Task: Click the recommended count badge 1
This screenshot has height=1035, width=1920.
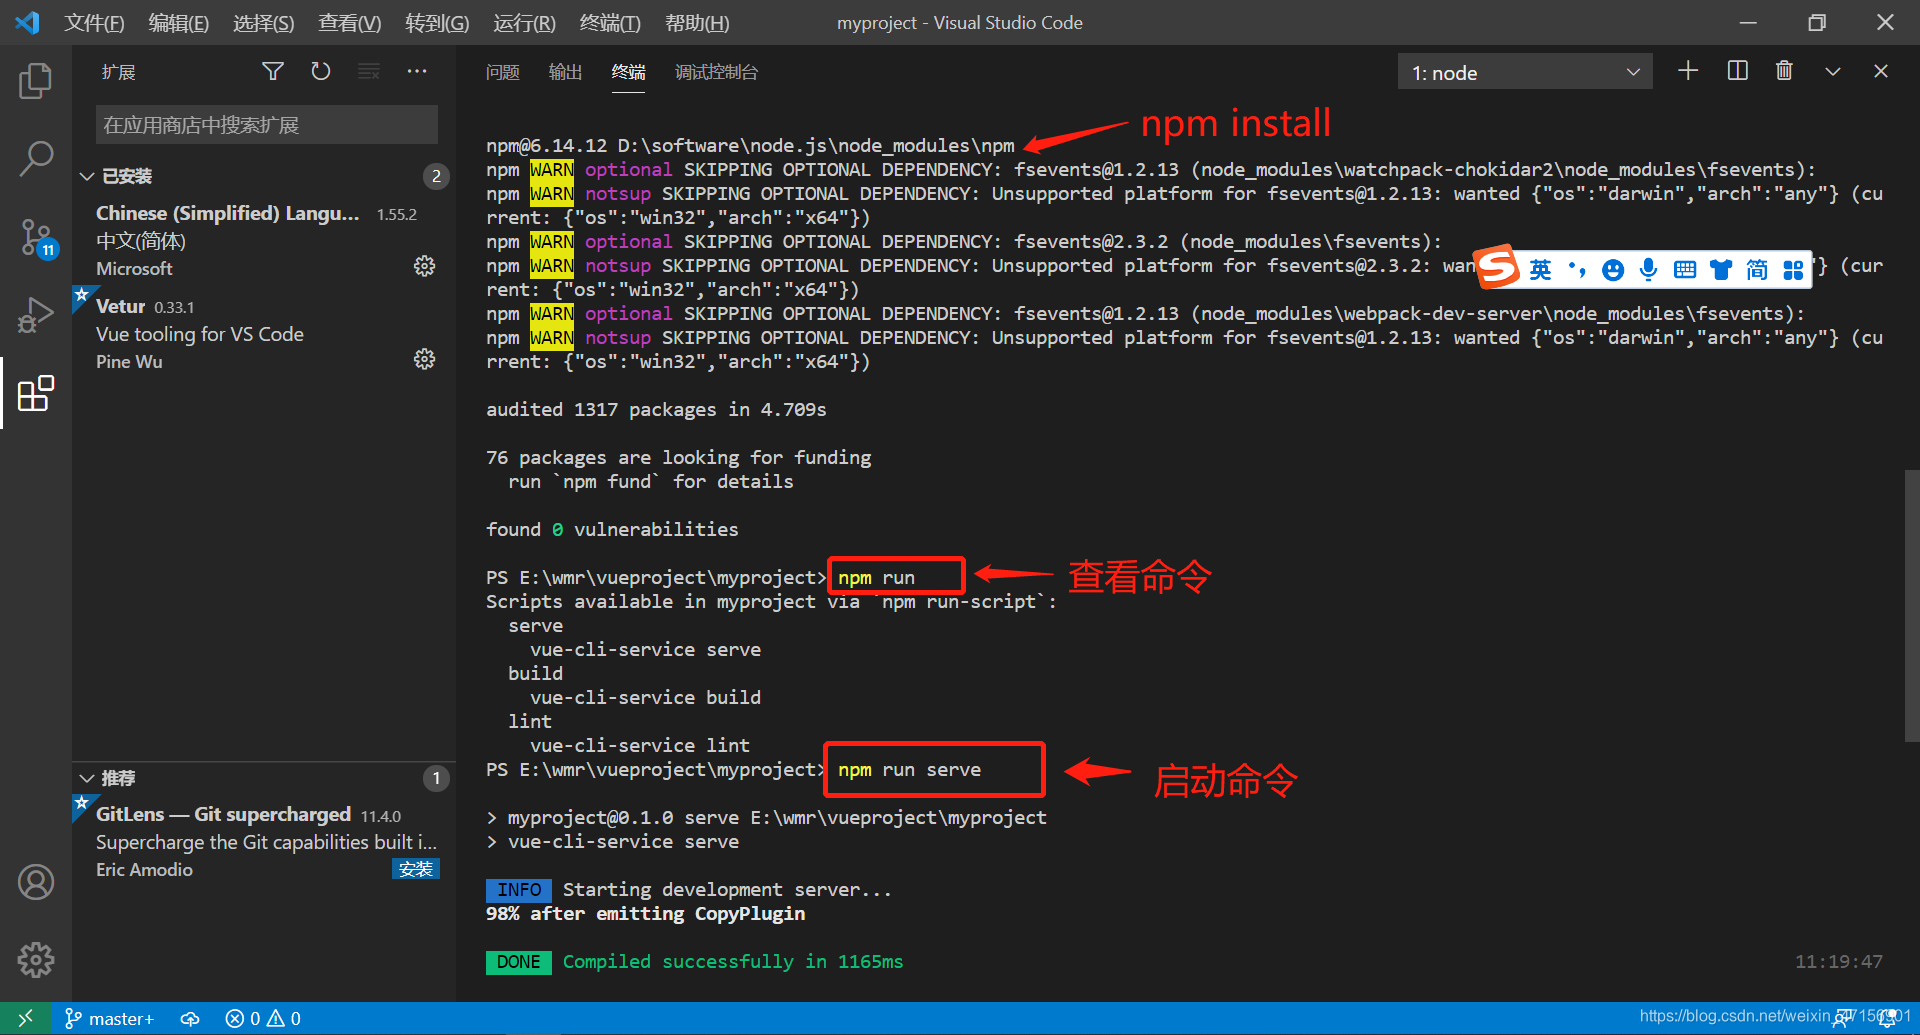Action: click(x=435, y=778)
